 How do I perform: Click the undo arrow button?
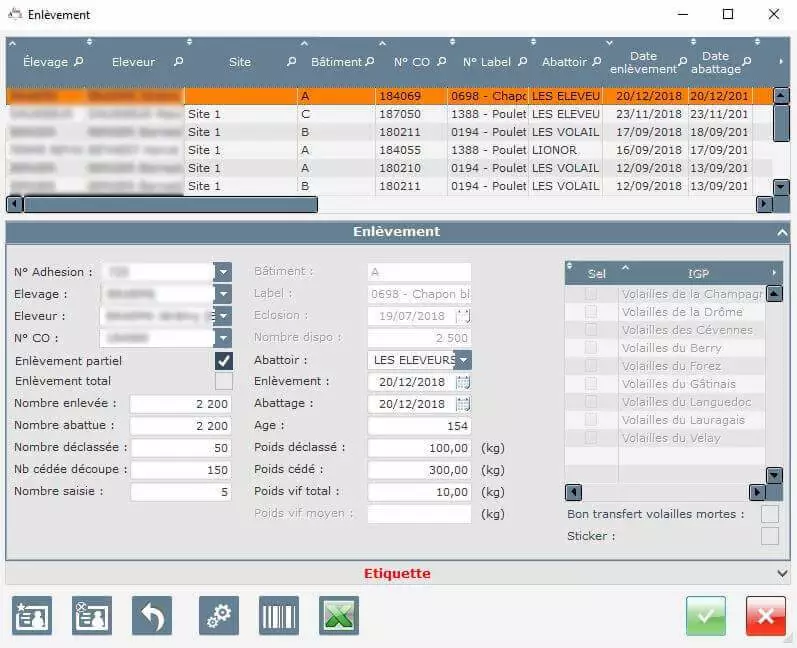coord(152,615)
